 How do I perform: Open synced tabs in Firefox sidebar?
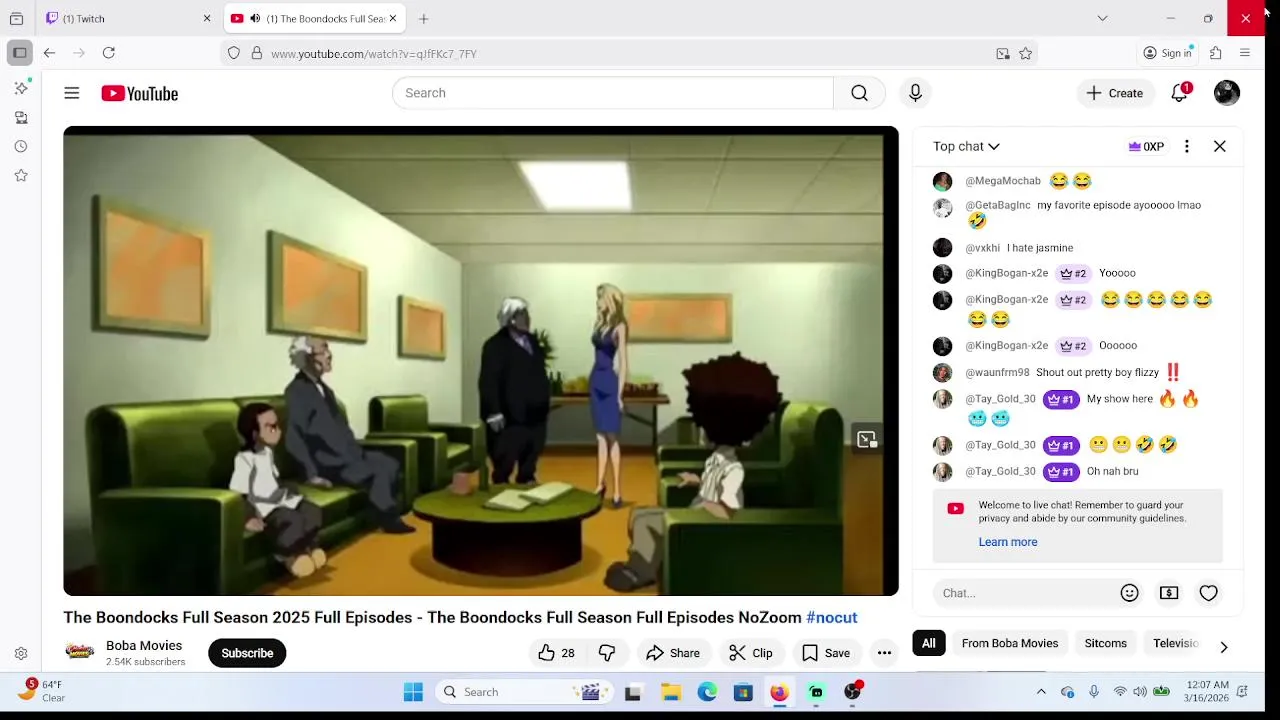[21, 117]
